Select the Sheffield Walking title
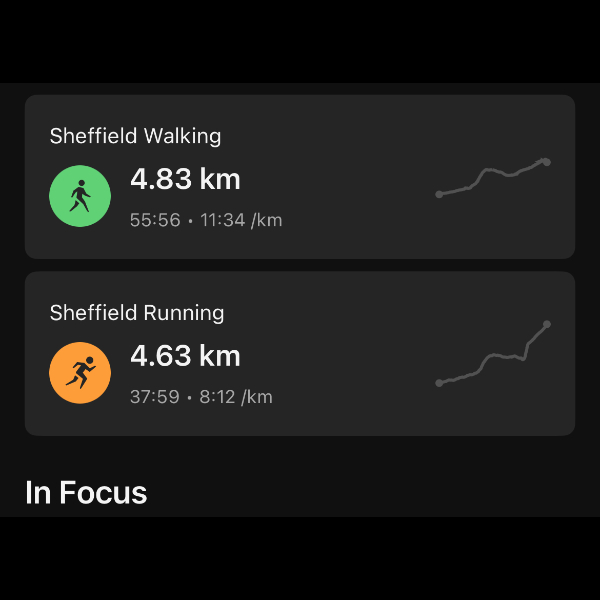600x600 pixels. [x=135, y=136]
